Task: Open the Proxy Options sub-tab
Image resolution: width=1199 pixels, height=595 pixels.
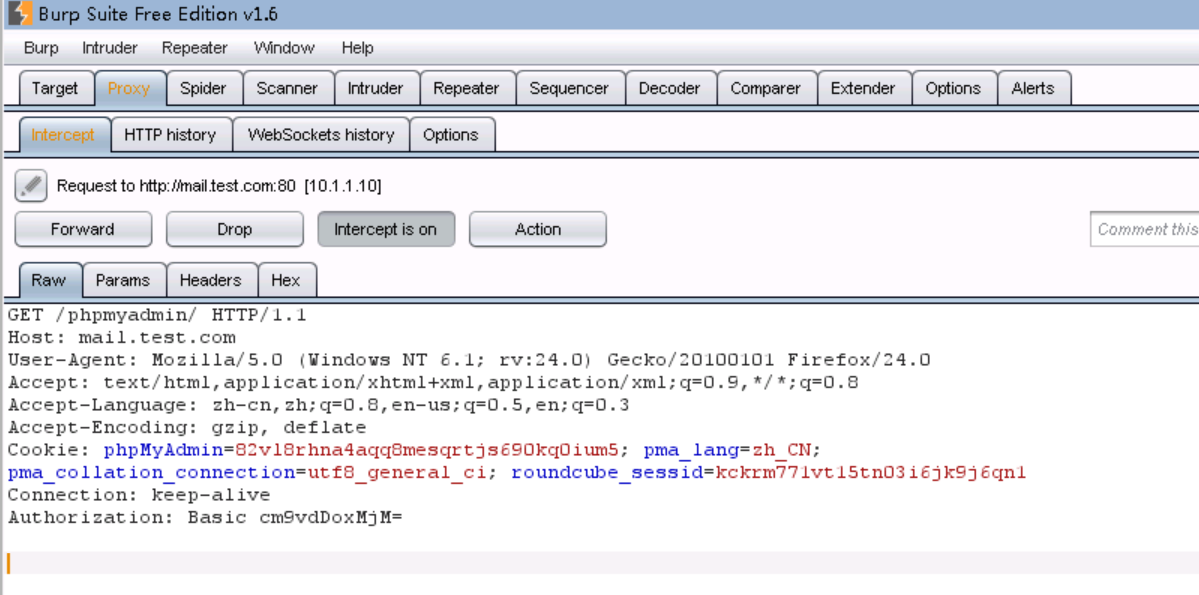Action: (x=450, y=135)
